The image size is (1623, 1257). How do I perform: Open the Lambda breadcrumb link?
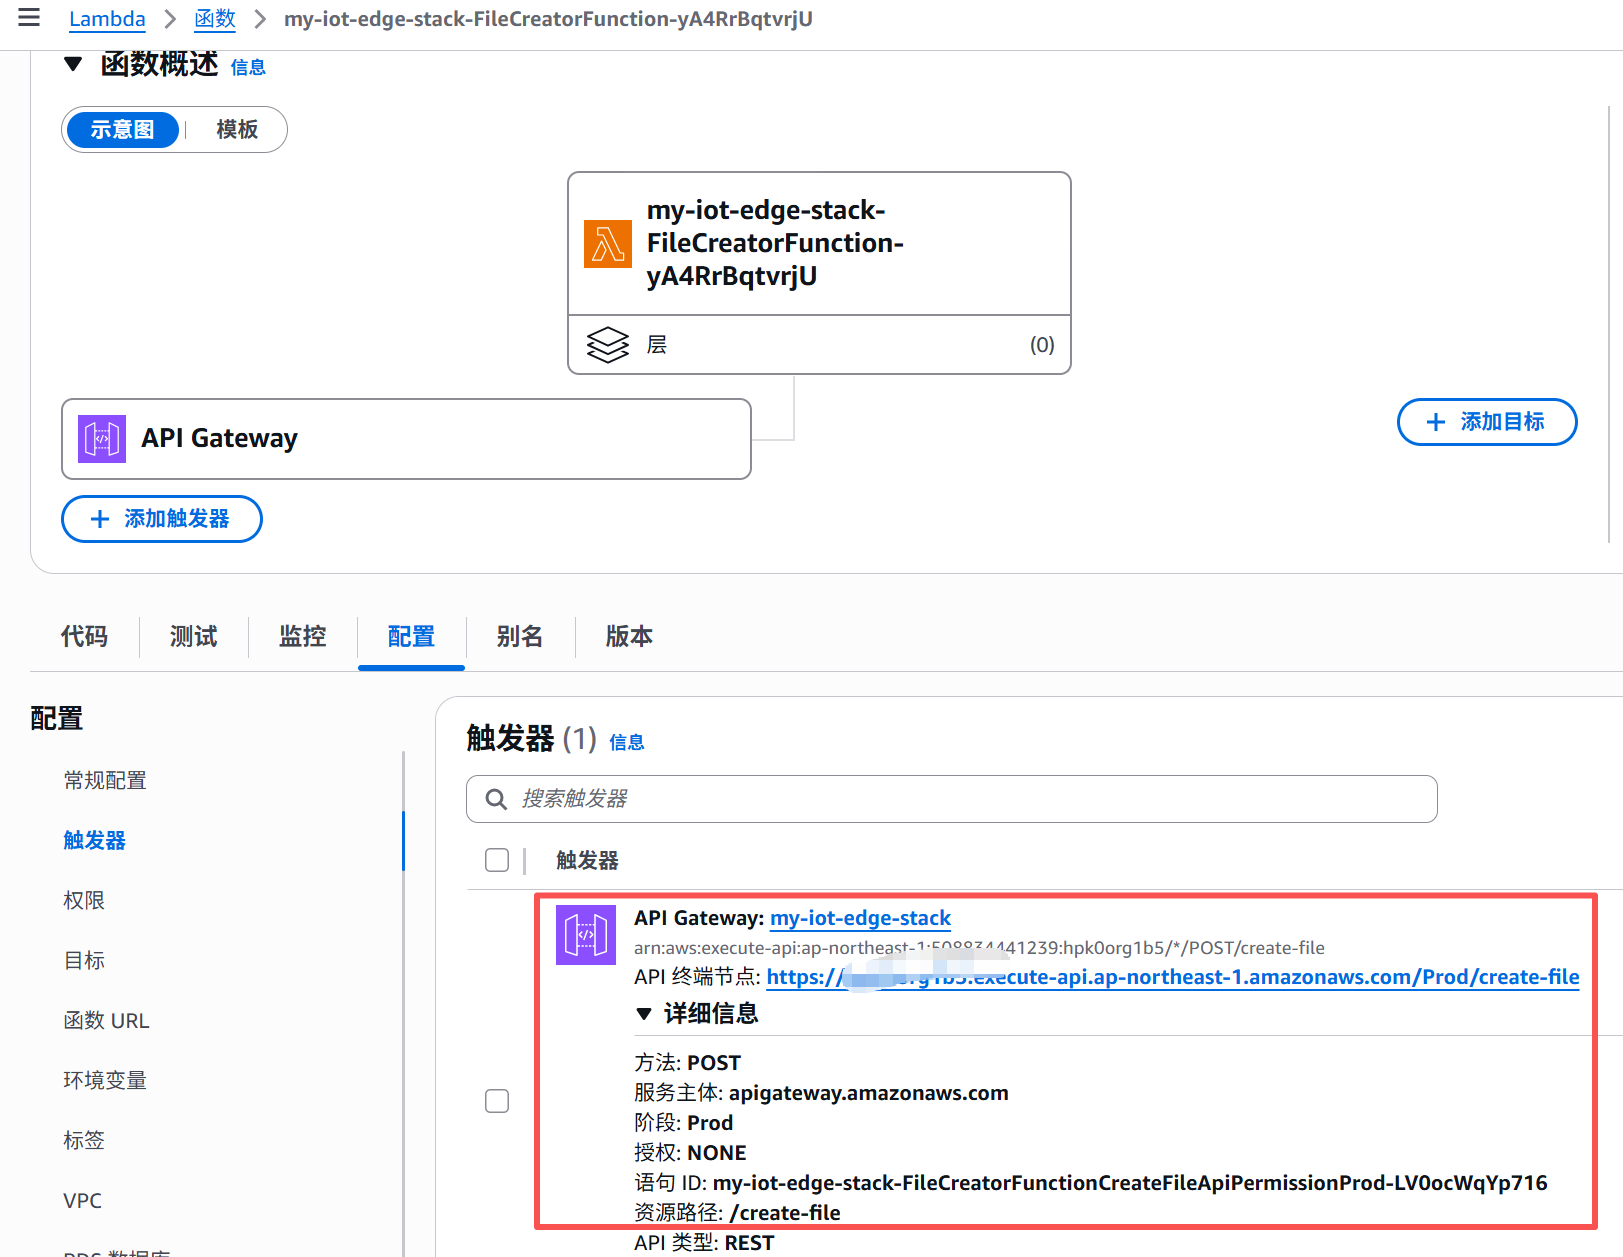(107, 19)
